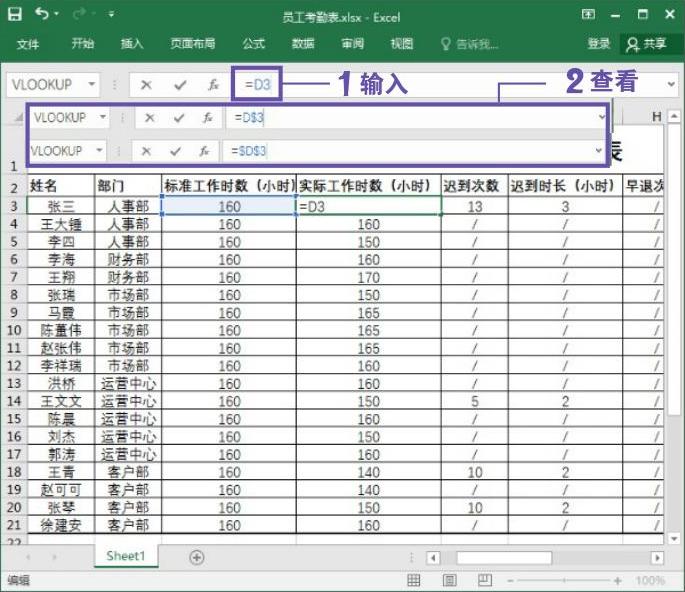This screenshot has height=592, width=685.
Task: Switch to the 插入 ribbon tab
Action: (x=132, y=44)
